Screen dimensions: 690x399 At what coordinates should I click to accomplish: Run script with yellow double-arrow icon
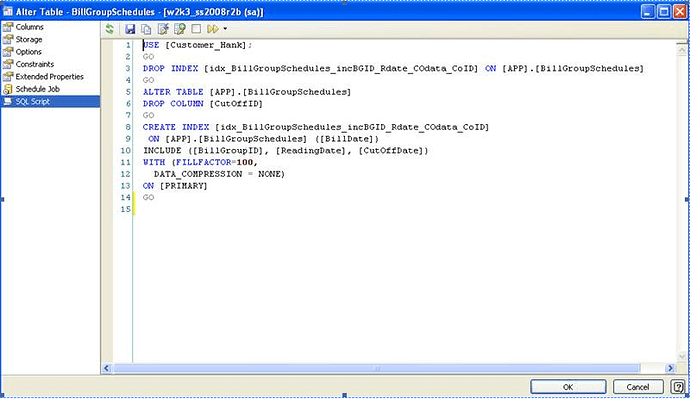(213, 29)
